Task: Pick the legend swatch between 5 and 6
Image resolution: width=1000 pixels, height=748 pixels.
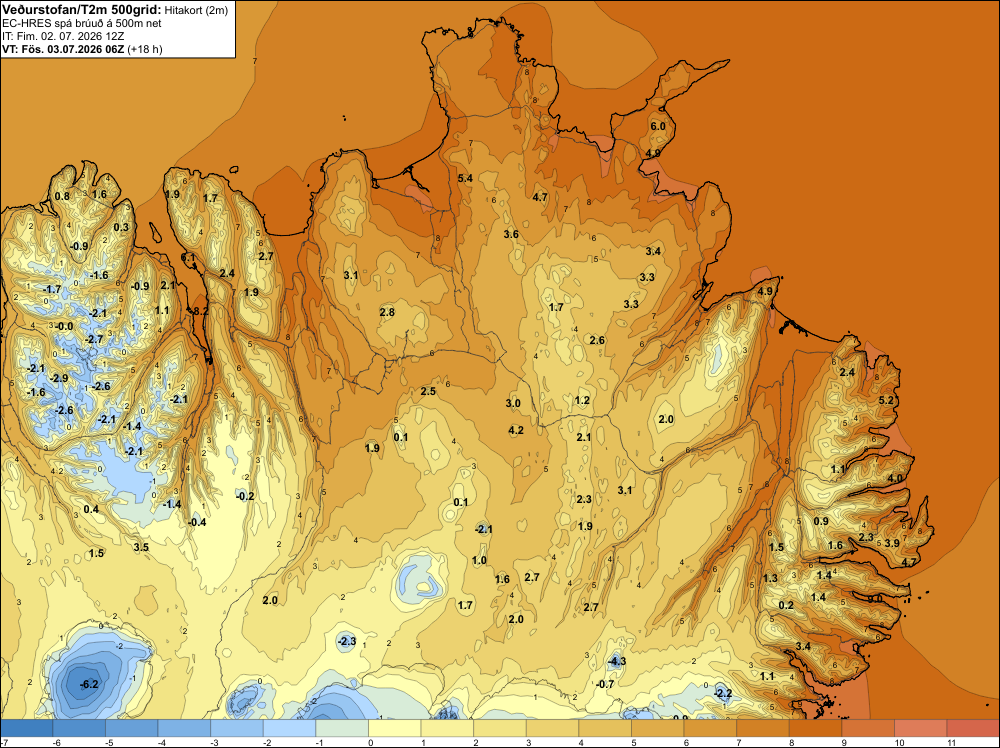Action: click(658, 728)
